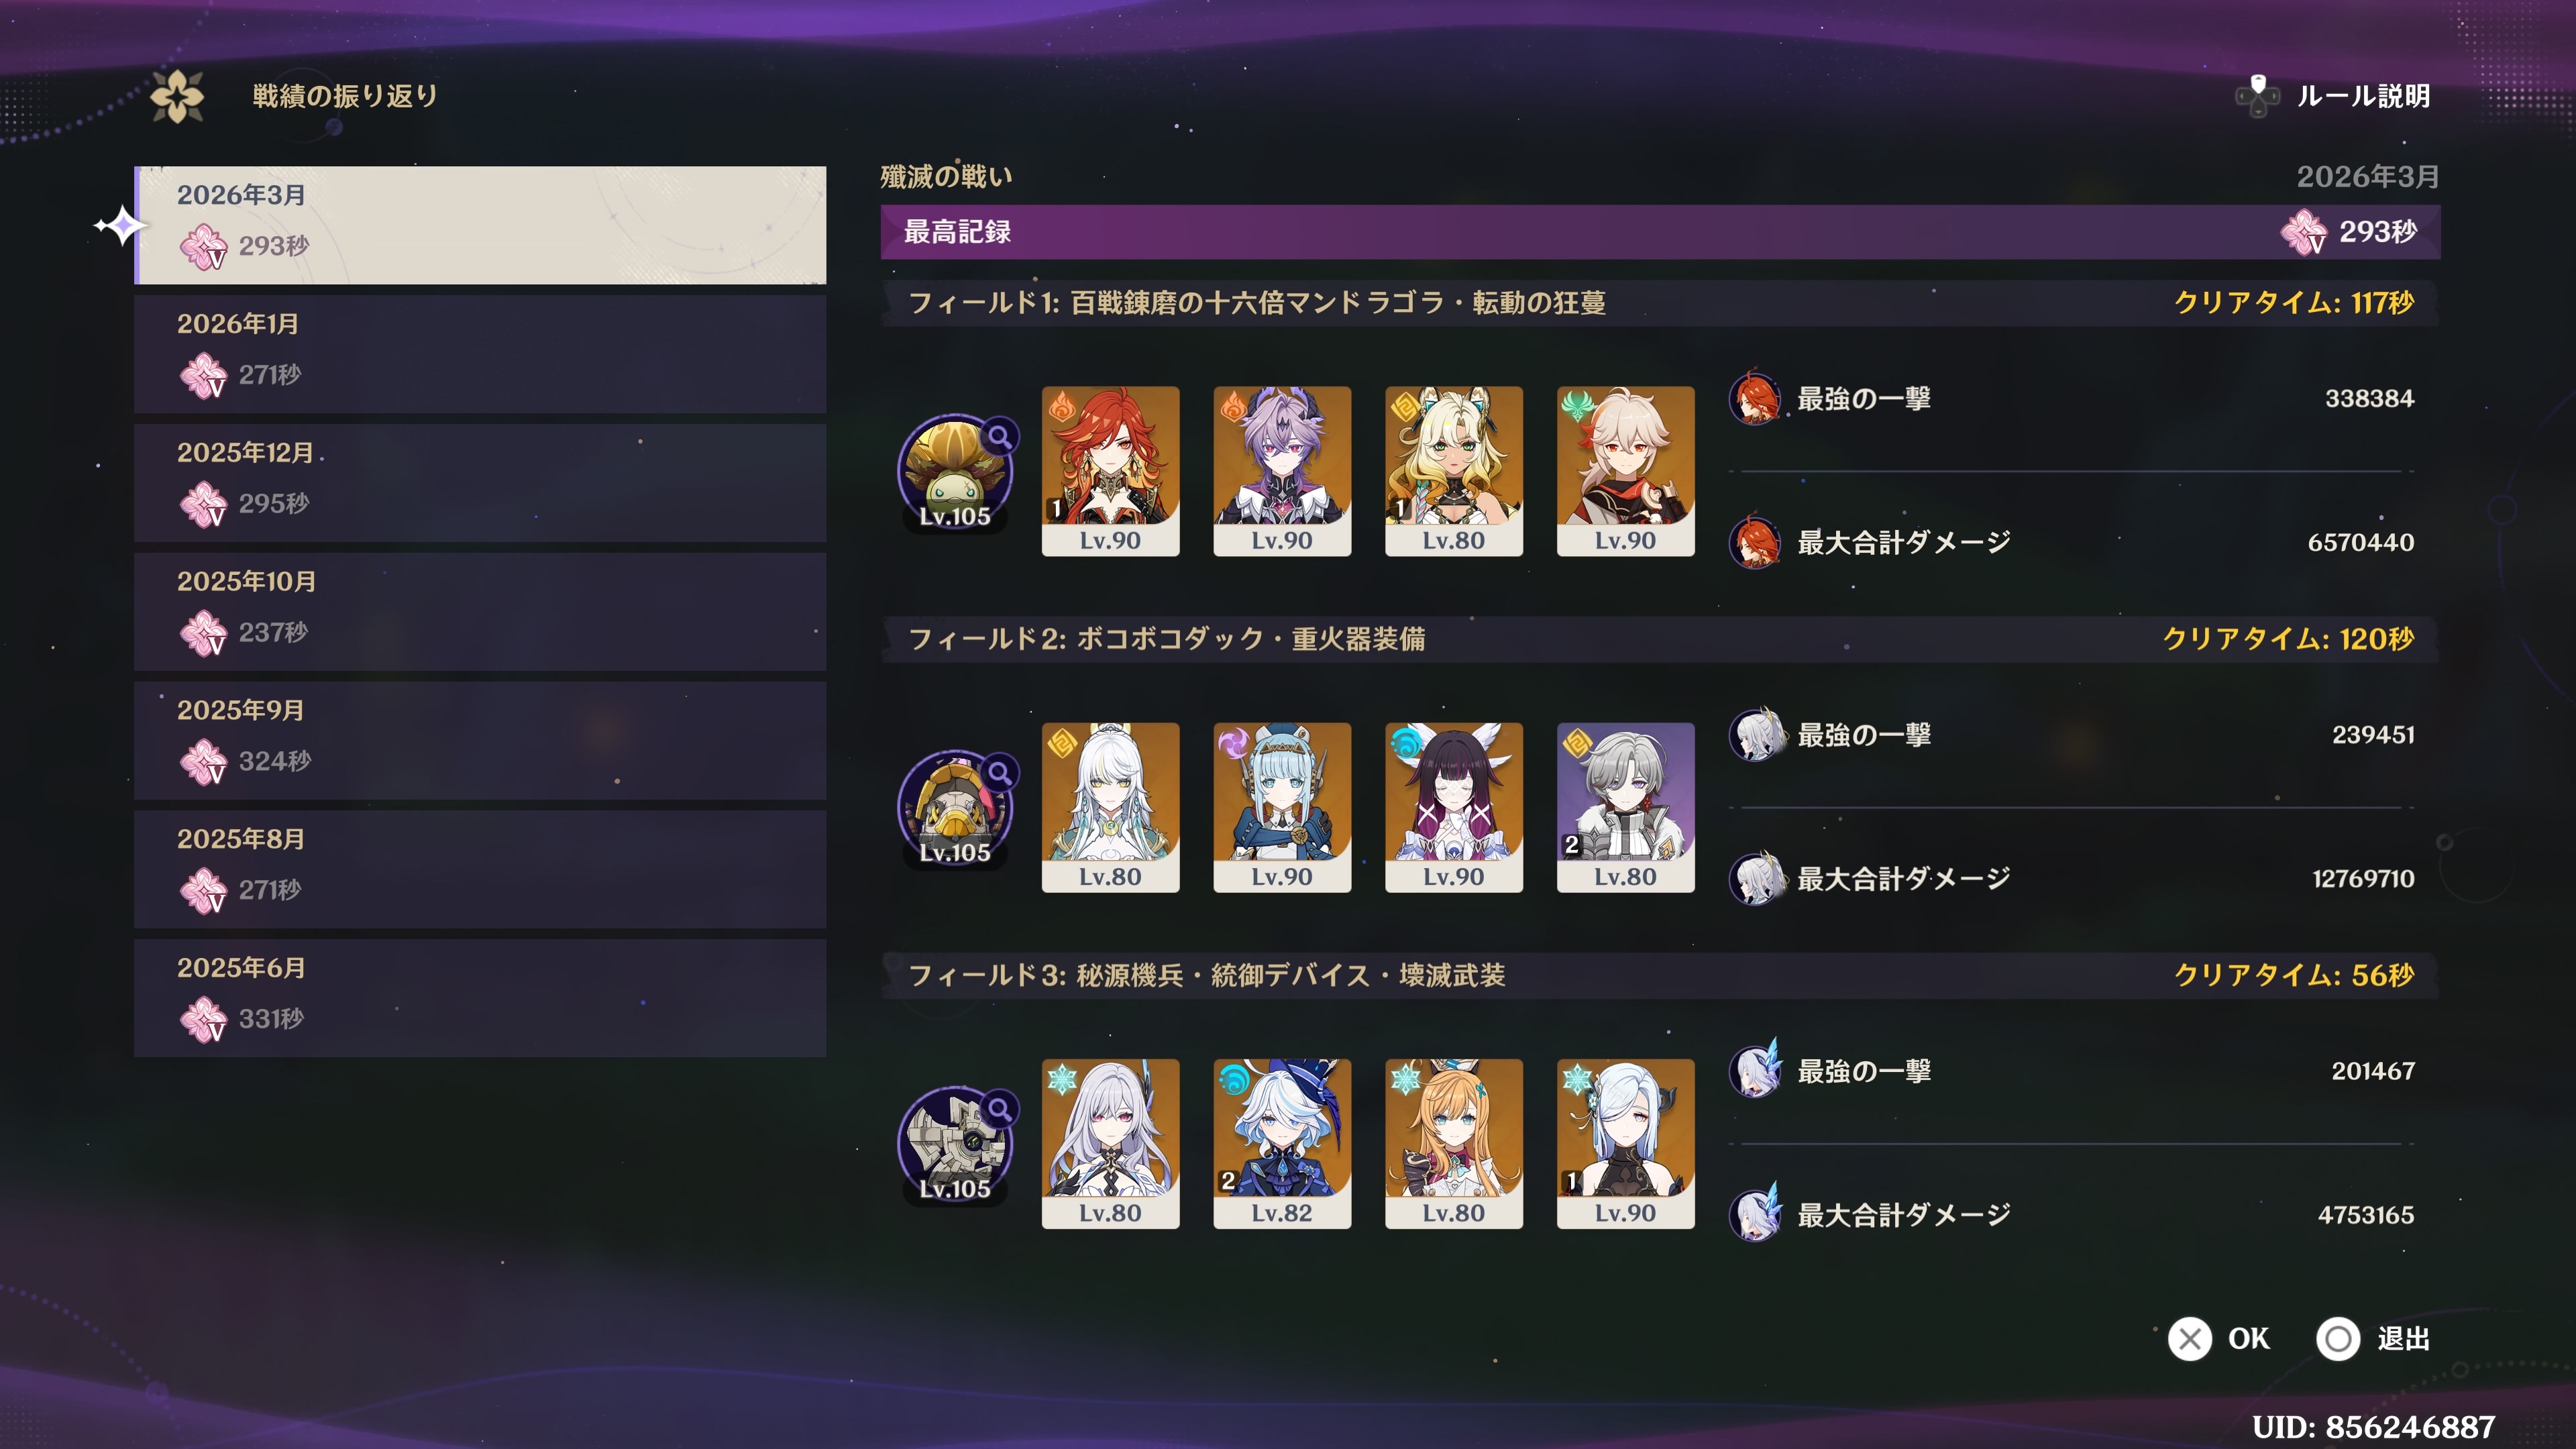The image size is (2576, 1449).
Task: Open the 2025年10月 record with 237秒
Action: (480, 612)
